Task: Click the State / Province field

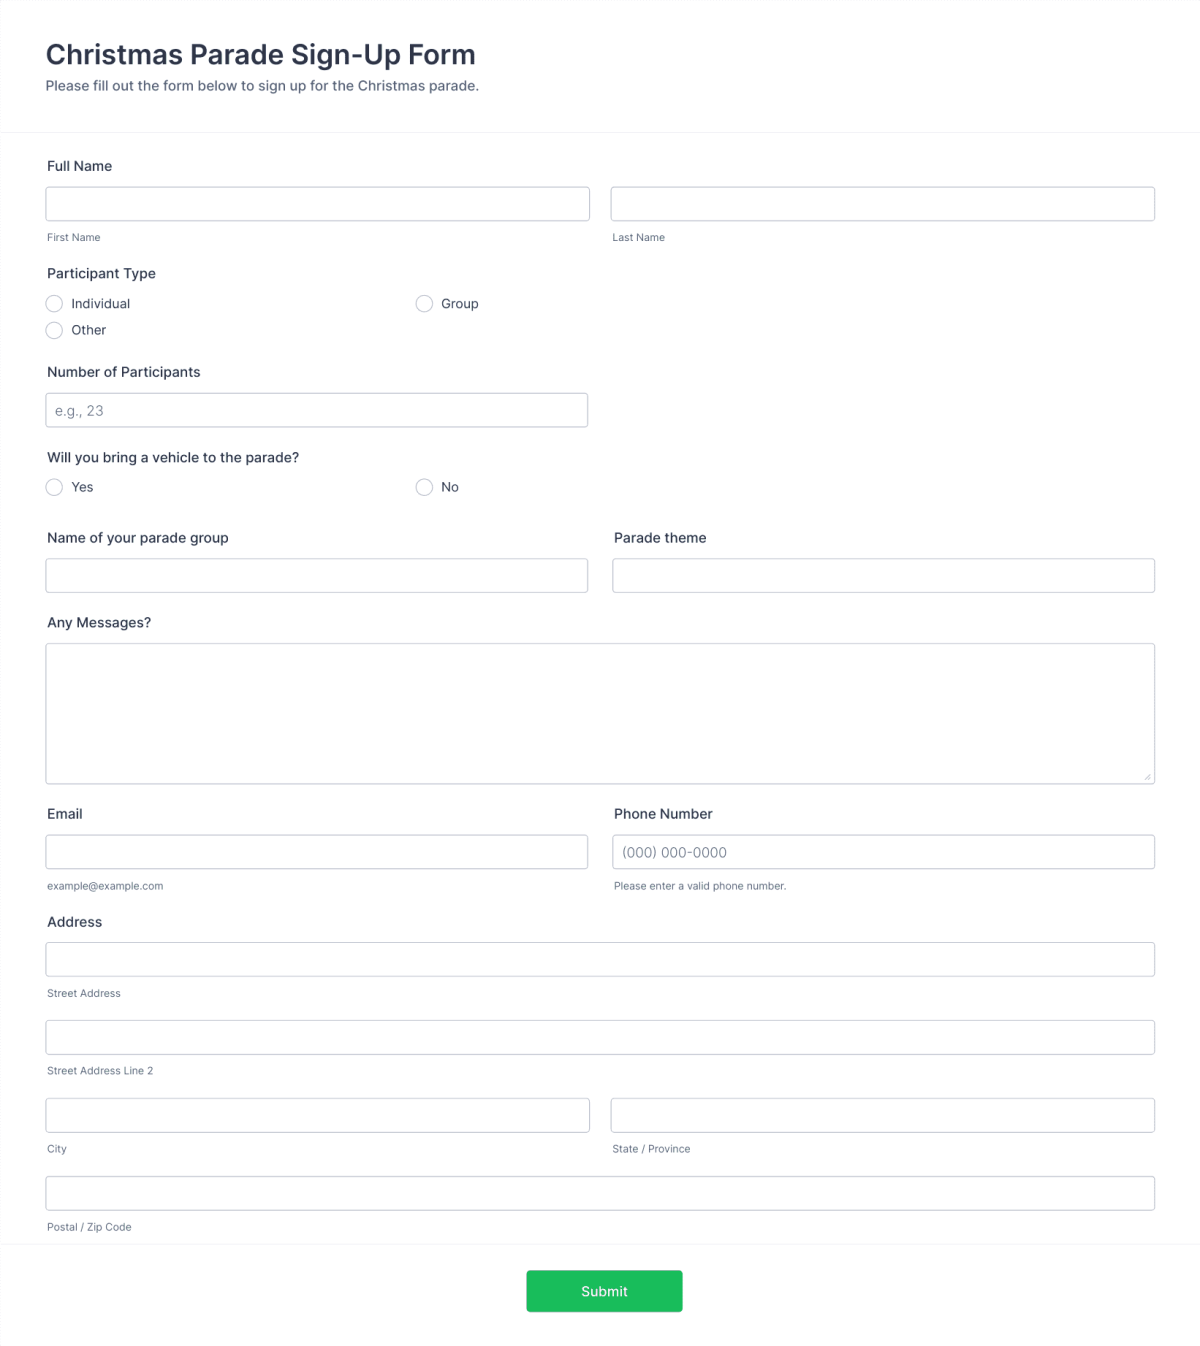Action: click(x=882, y=1114)
